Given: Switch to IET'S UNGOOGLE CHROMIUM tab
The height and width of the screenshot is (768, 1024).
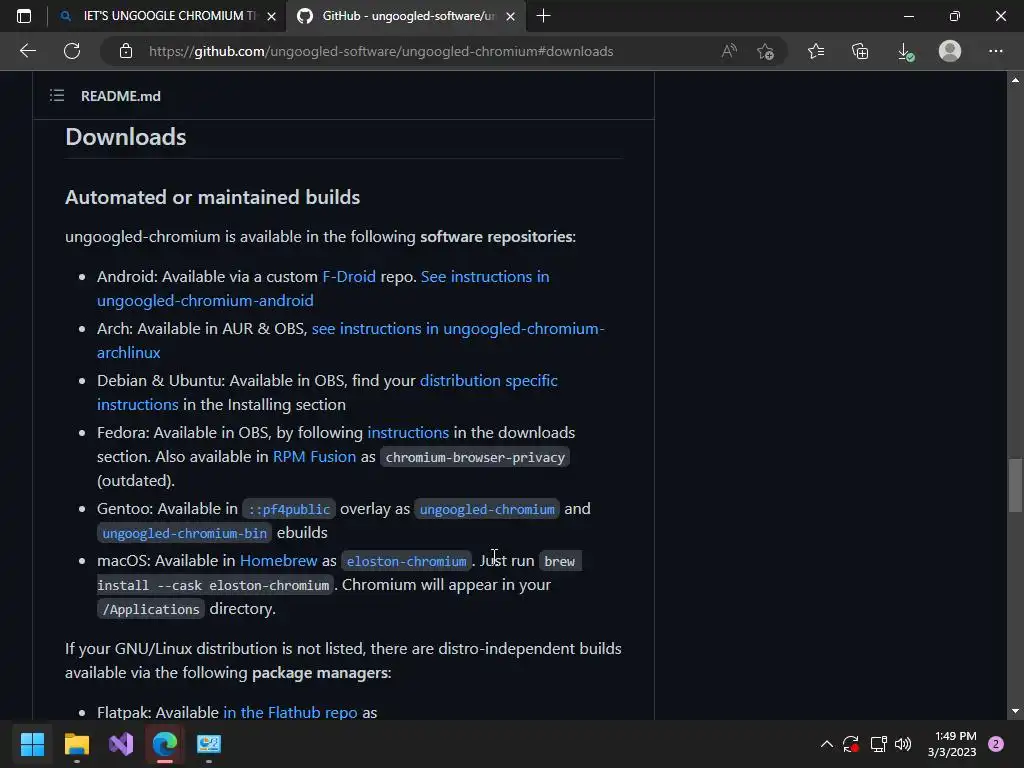Looking at the screenshot, I should (168, 16).
